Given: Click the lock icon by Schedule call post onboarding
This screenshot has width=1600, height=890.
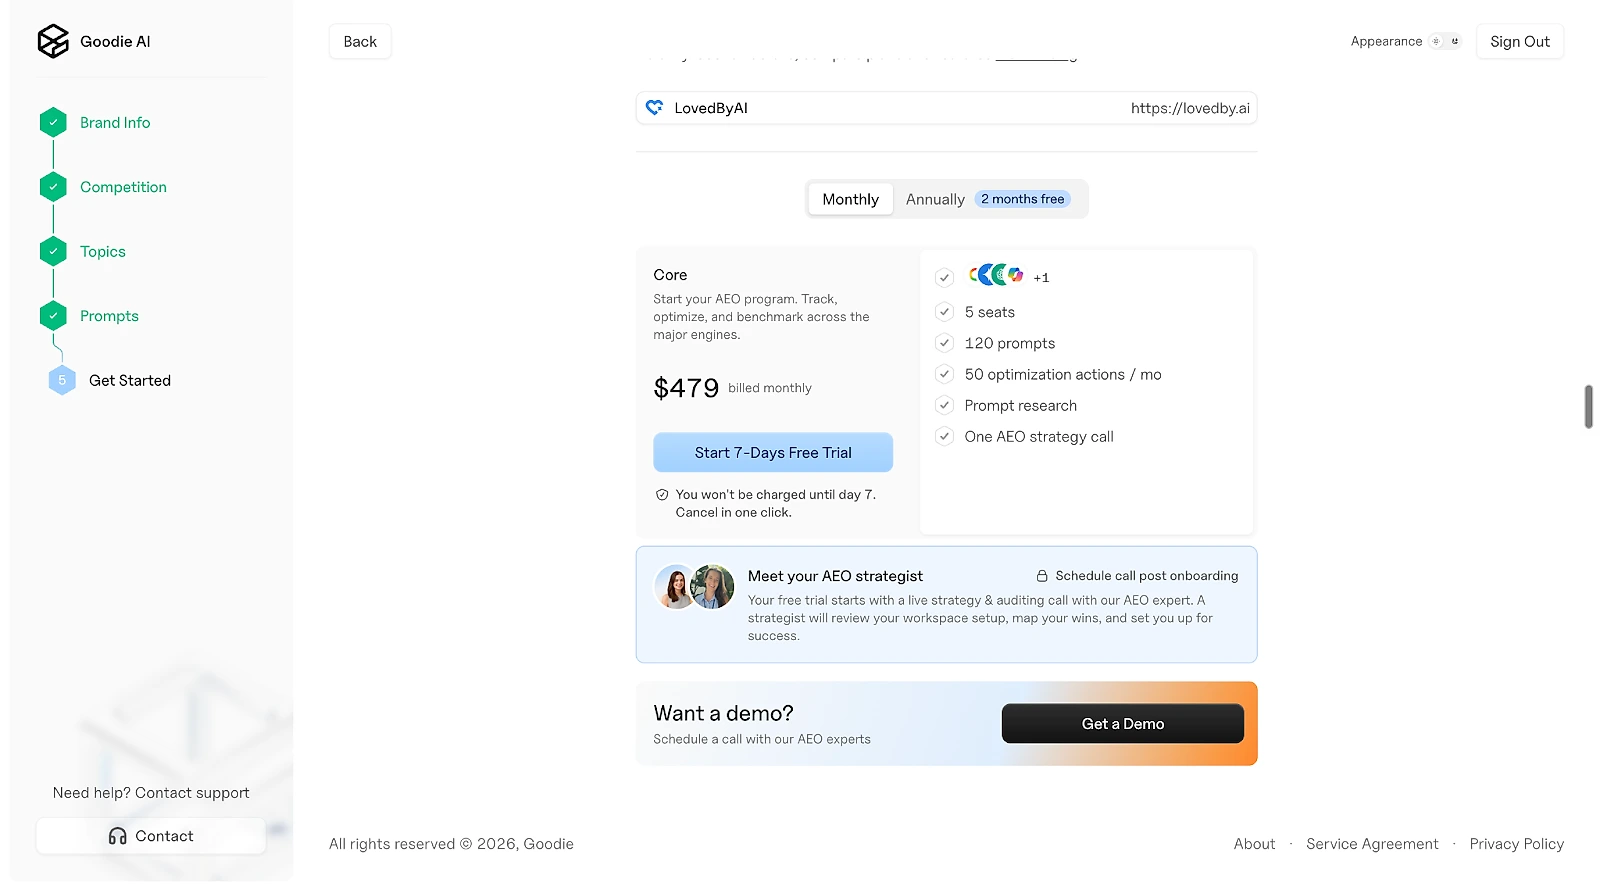Looking at the screenshot, I should click(1042, 576).
